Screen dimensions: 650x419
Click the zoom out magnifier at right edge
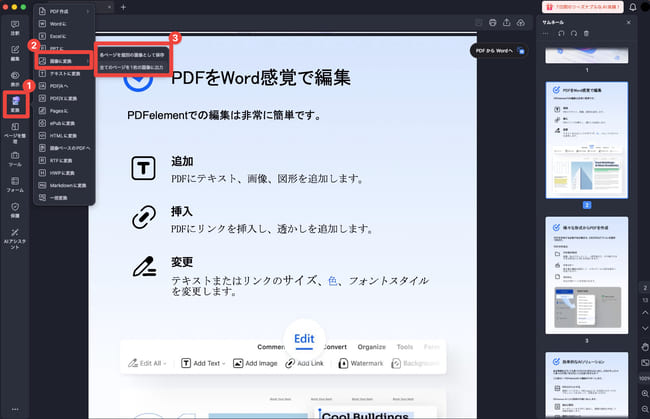point(645,409)
